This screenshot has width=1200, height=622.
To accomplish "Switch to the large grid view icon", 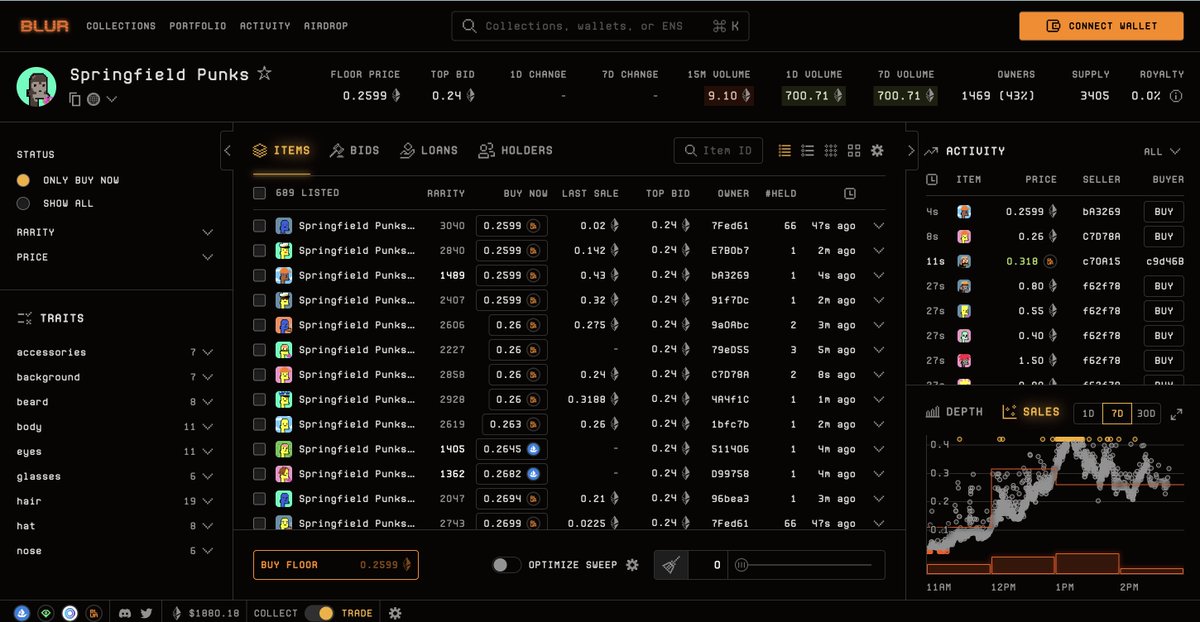I will 854,150.
